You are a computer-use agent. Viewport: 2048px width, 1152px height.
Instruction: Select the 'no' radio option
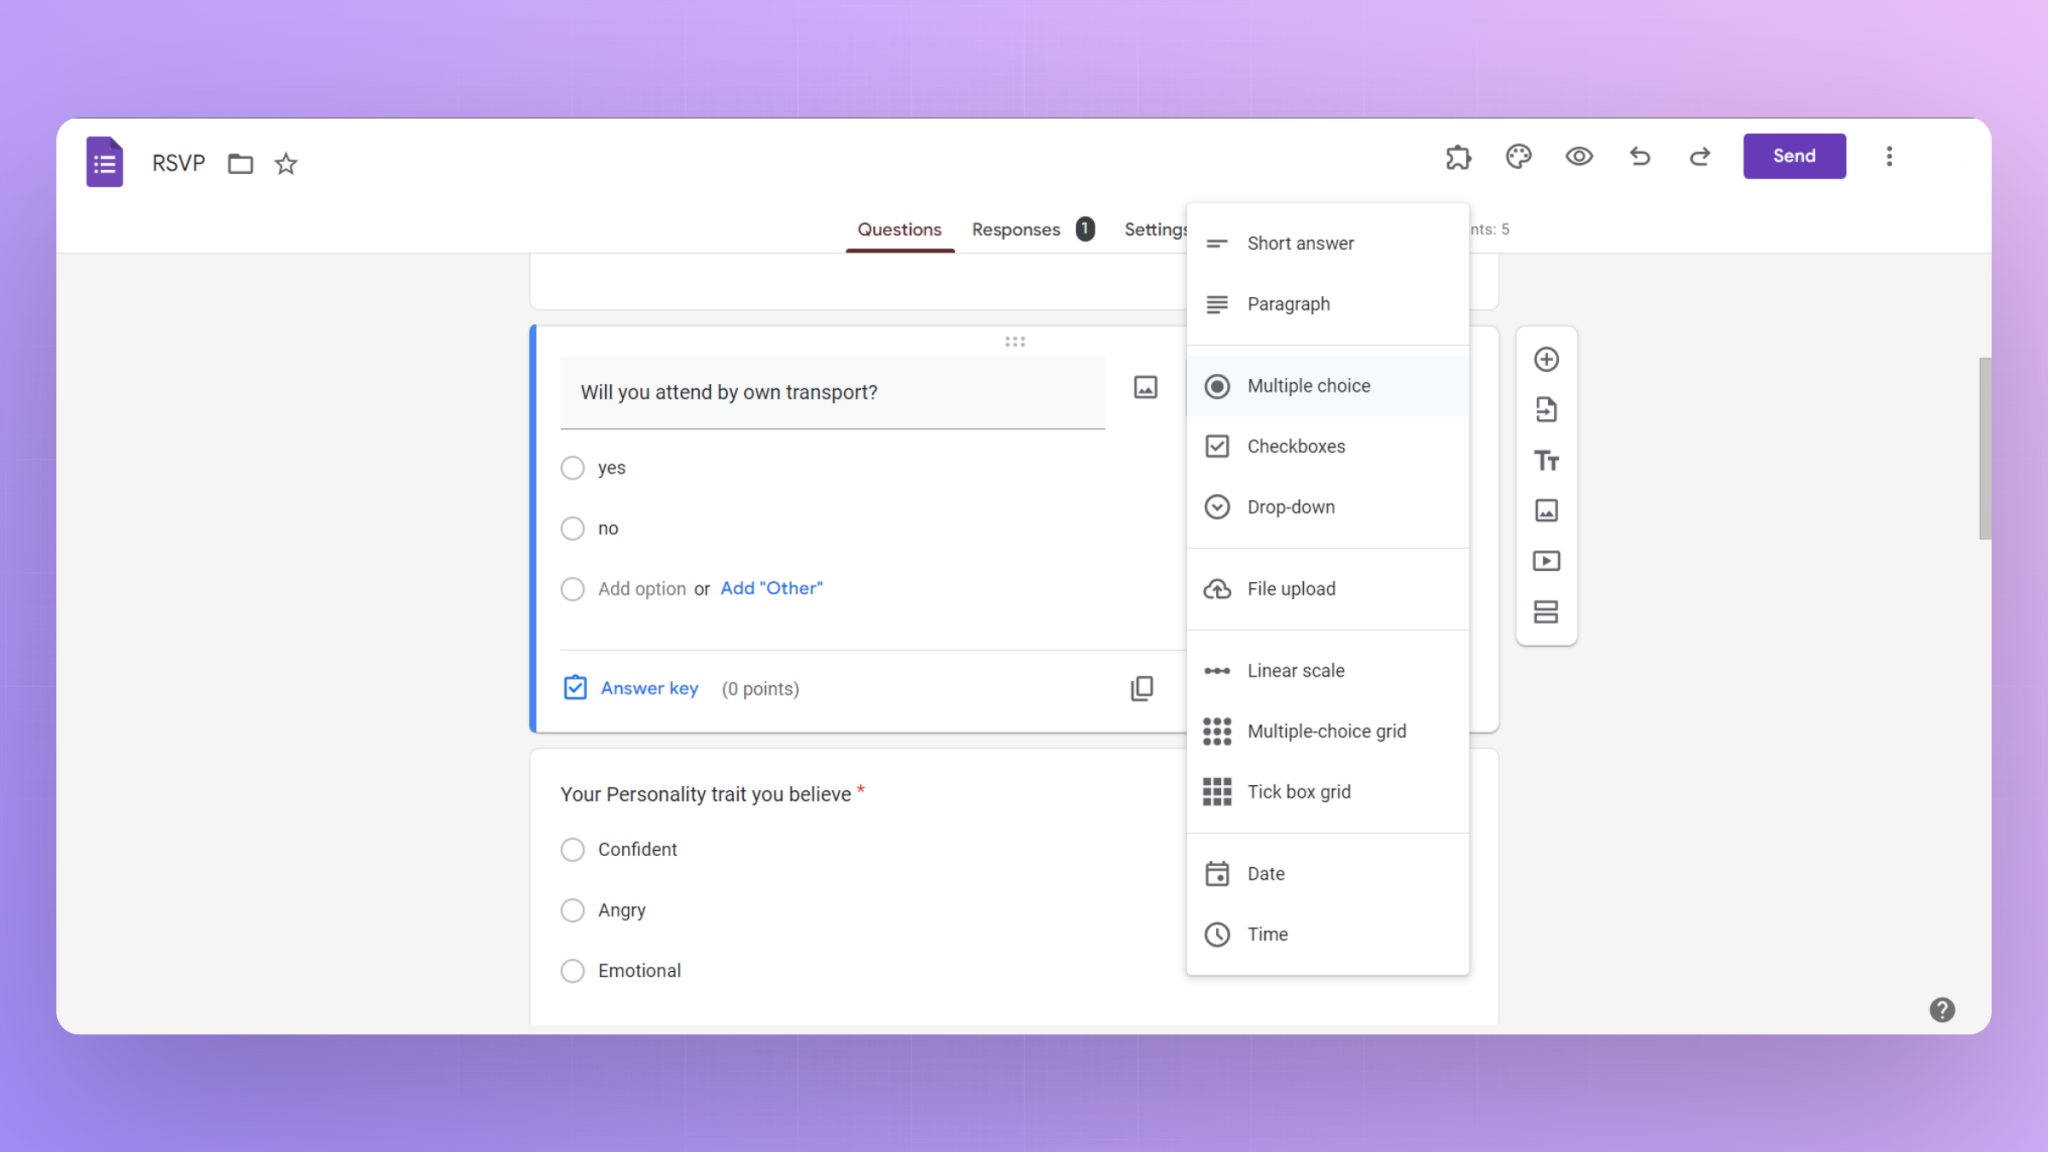tap(572, 528)
